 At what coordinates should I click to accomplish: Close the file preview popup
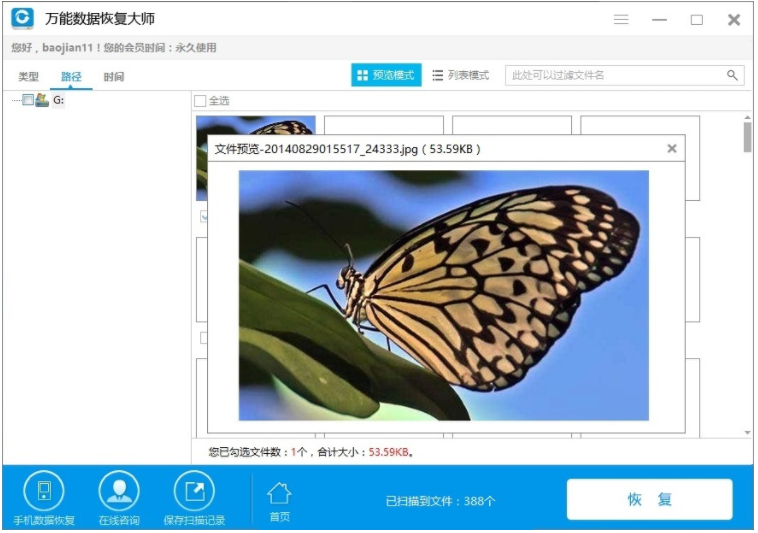pyautogui.click(x=672, y=148)
